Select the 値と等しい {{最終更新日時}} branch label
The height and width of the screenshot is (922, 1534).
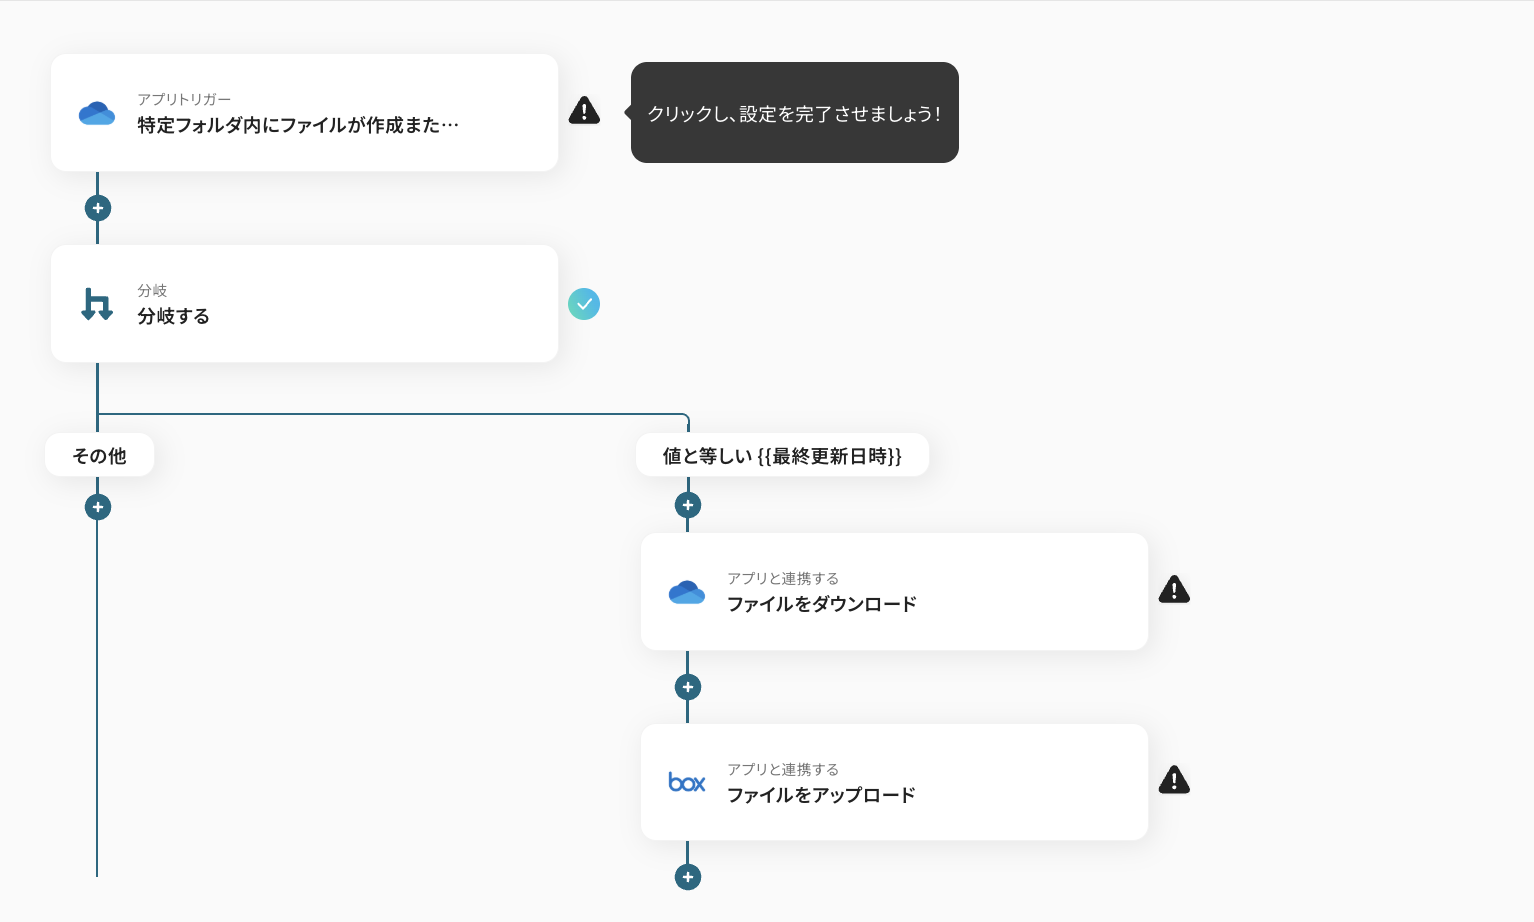click(782, 455)
